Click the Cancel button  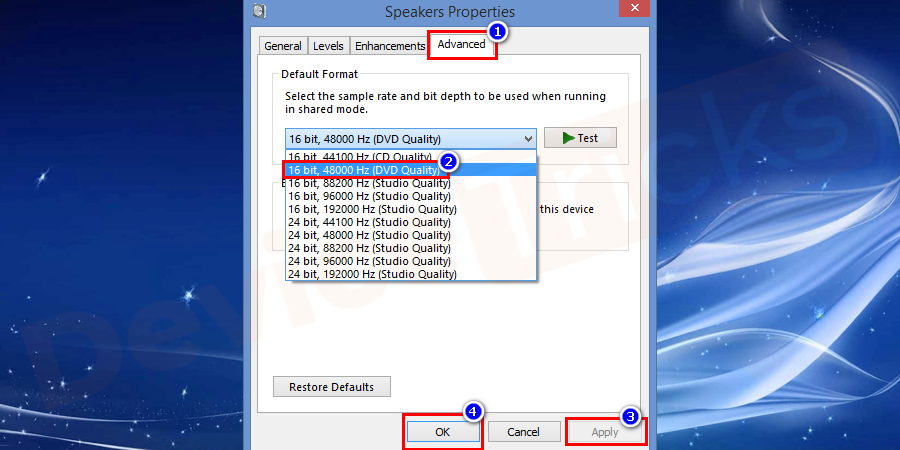(x=523, y=432)
